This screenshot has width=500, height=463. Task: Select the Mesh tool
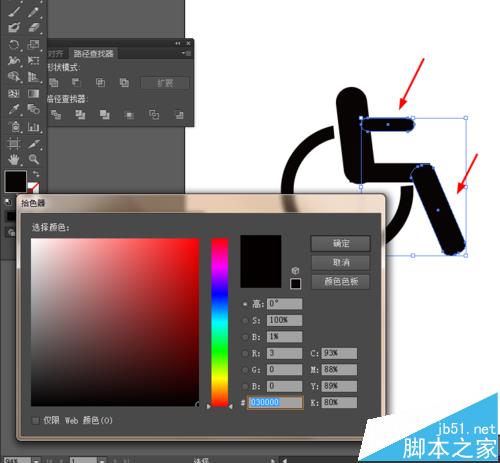coord(14,93)
